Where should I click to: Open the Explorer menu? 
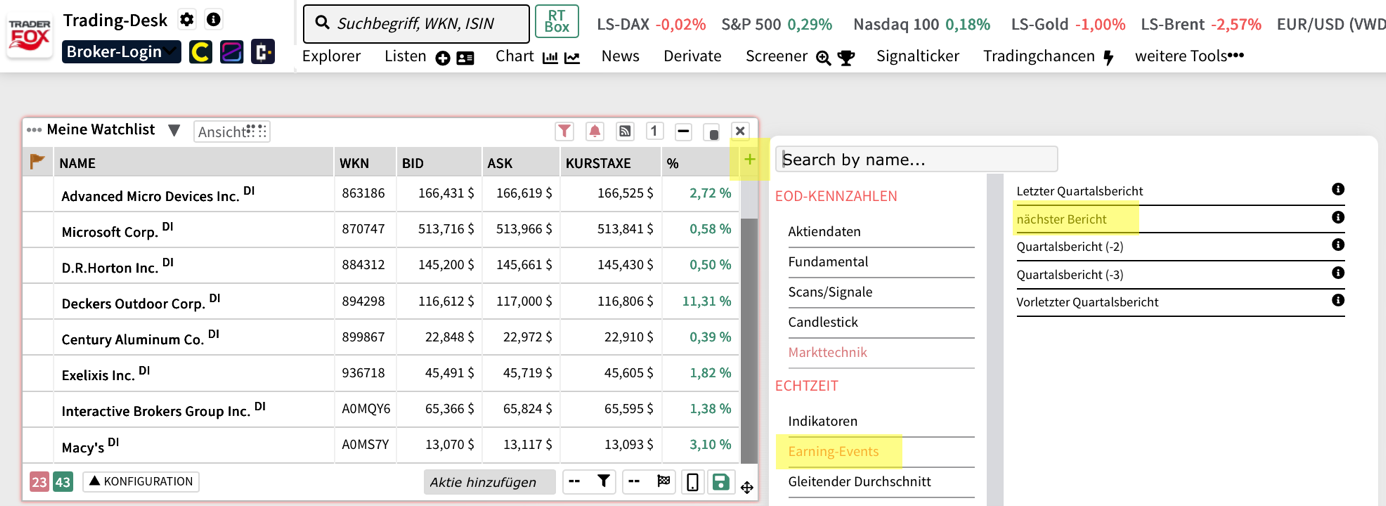pos(331,56)
